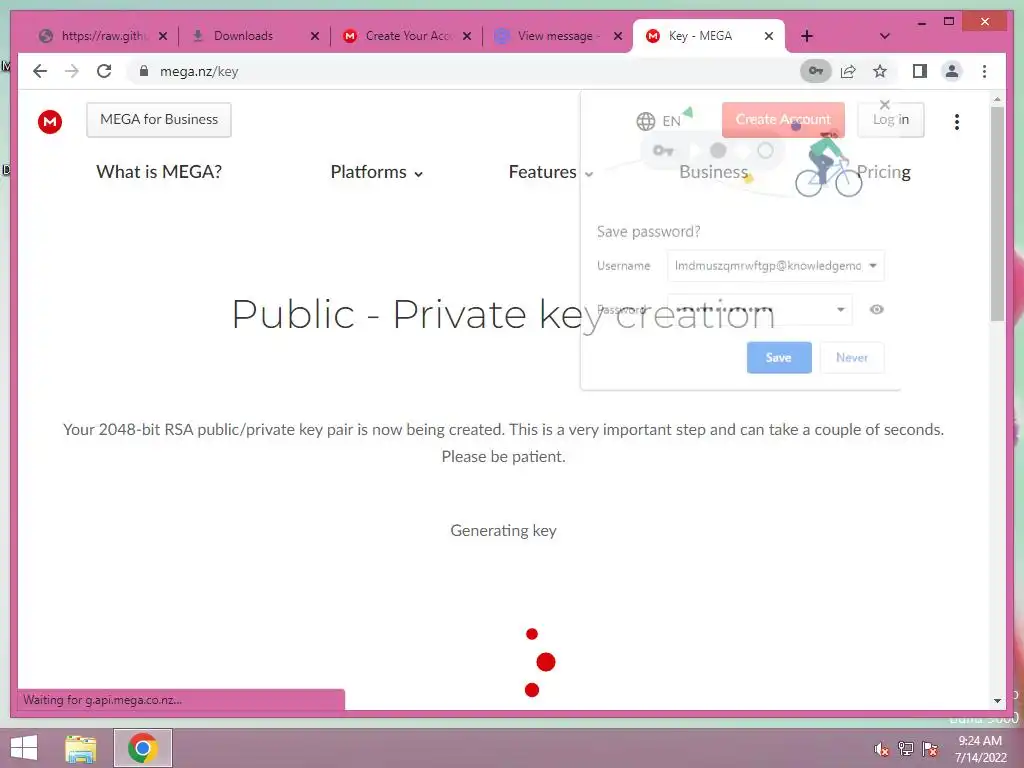
Task: Open a new browser tab
Action: coord(807,36)
